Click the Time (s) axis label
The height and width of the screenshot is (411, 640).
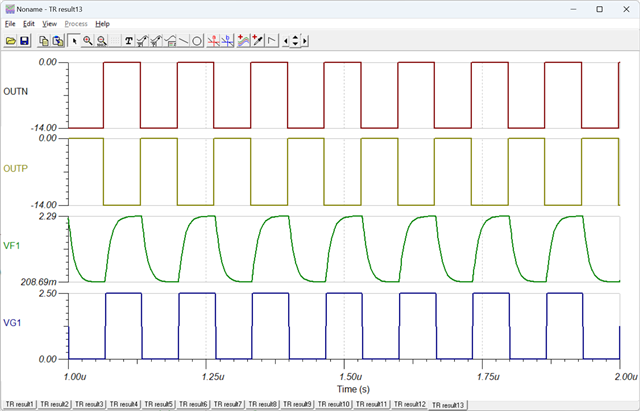tap(353, 389)
